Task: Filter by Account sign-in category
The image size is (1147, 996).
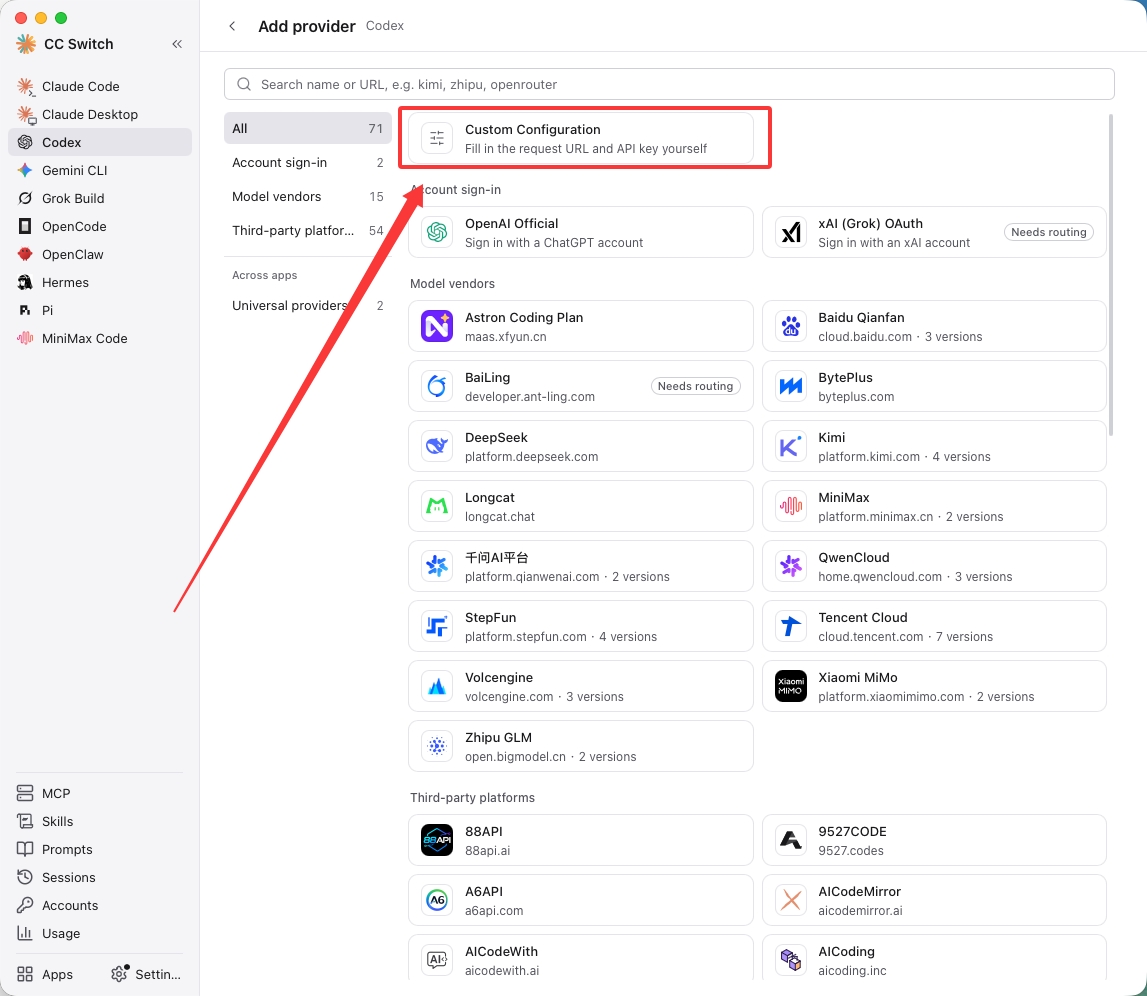Action: pyautogui.click(x=307, y=162)
